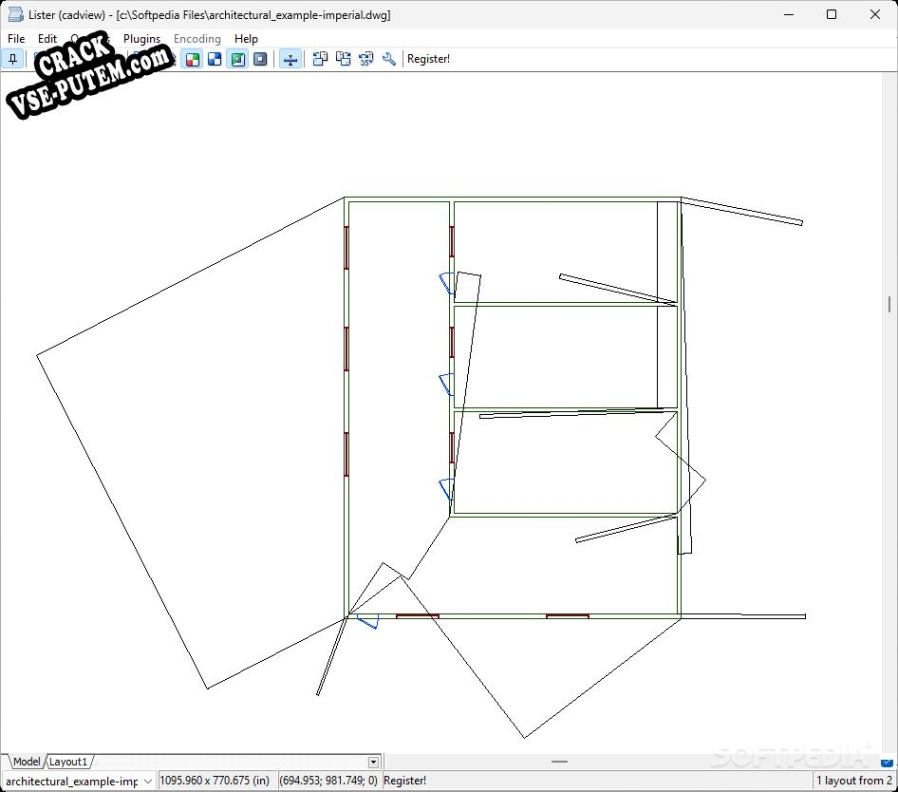
Task: Click the vertical scrollbar handle on right edge
Action: [x=889, y=304]
